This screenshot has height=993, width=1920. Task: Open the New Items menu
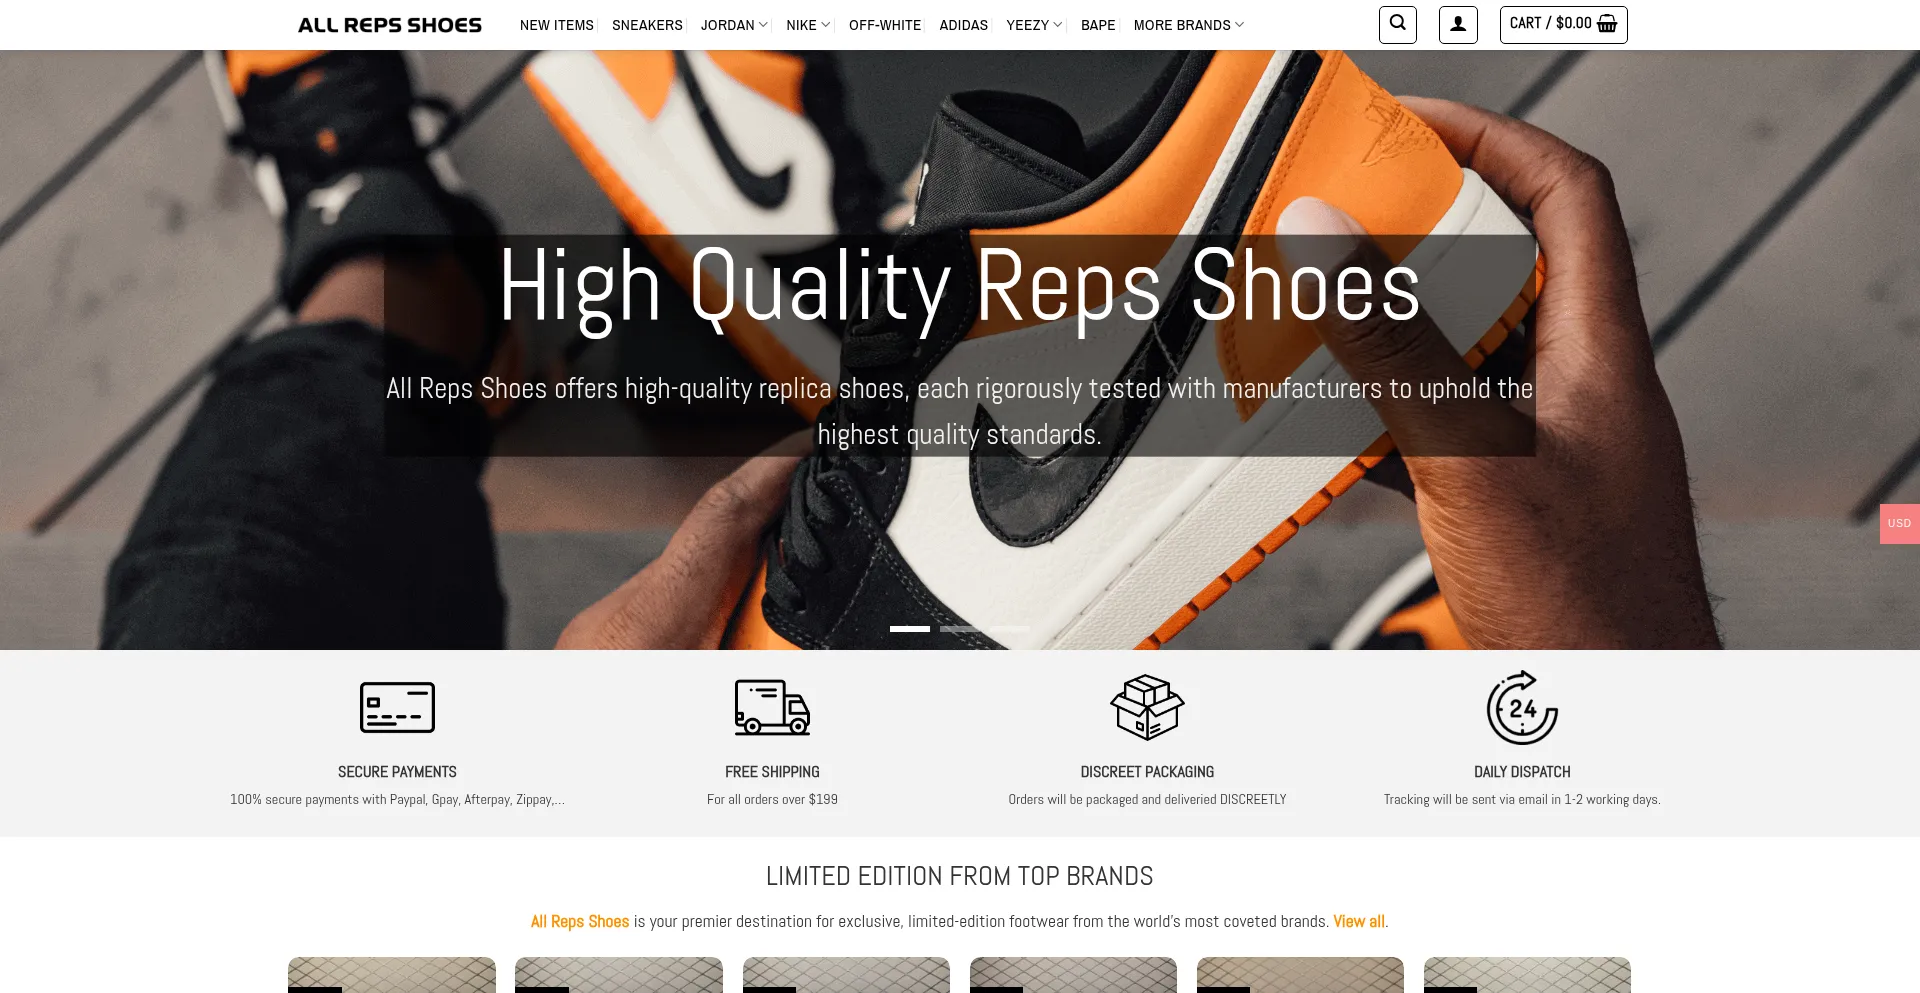(x=556, y=25)
